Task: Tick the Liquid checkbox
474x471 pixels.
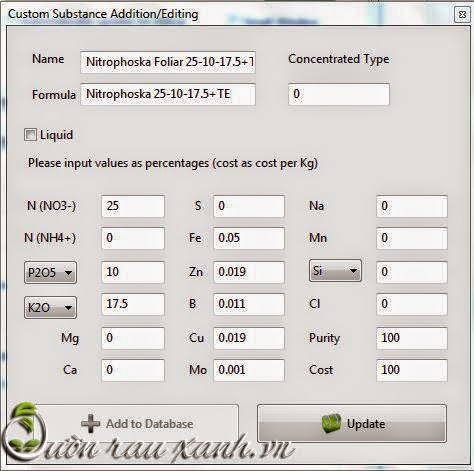Action: [x=30, y=135]
